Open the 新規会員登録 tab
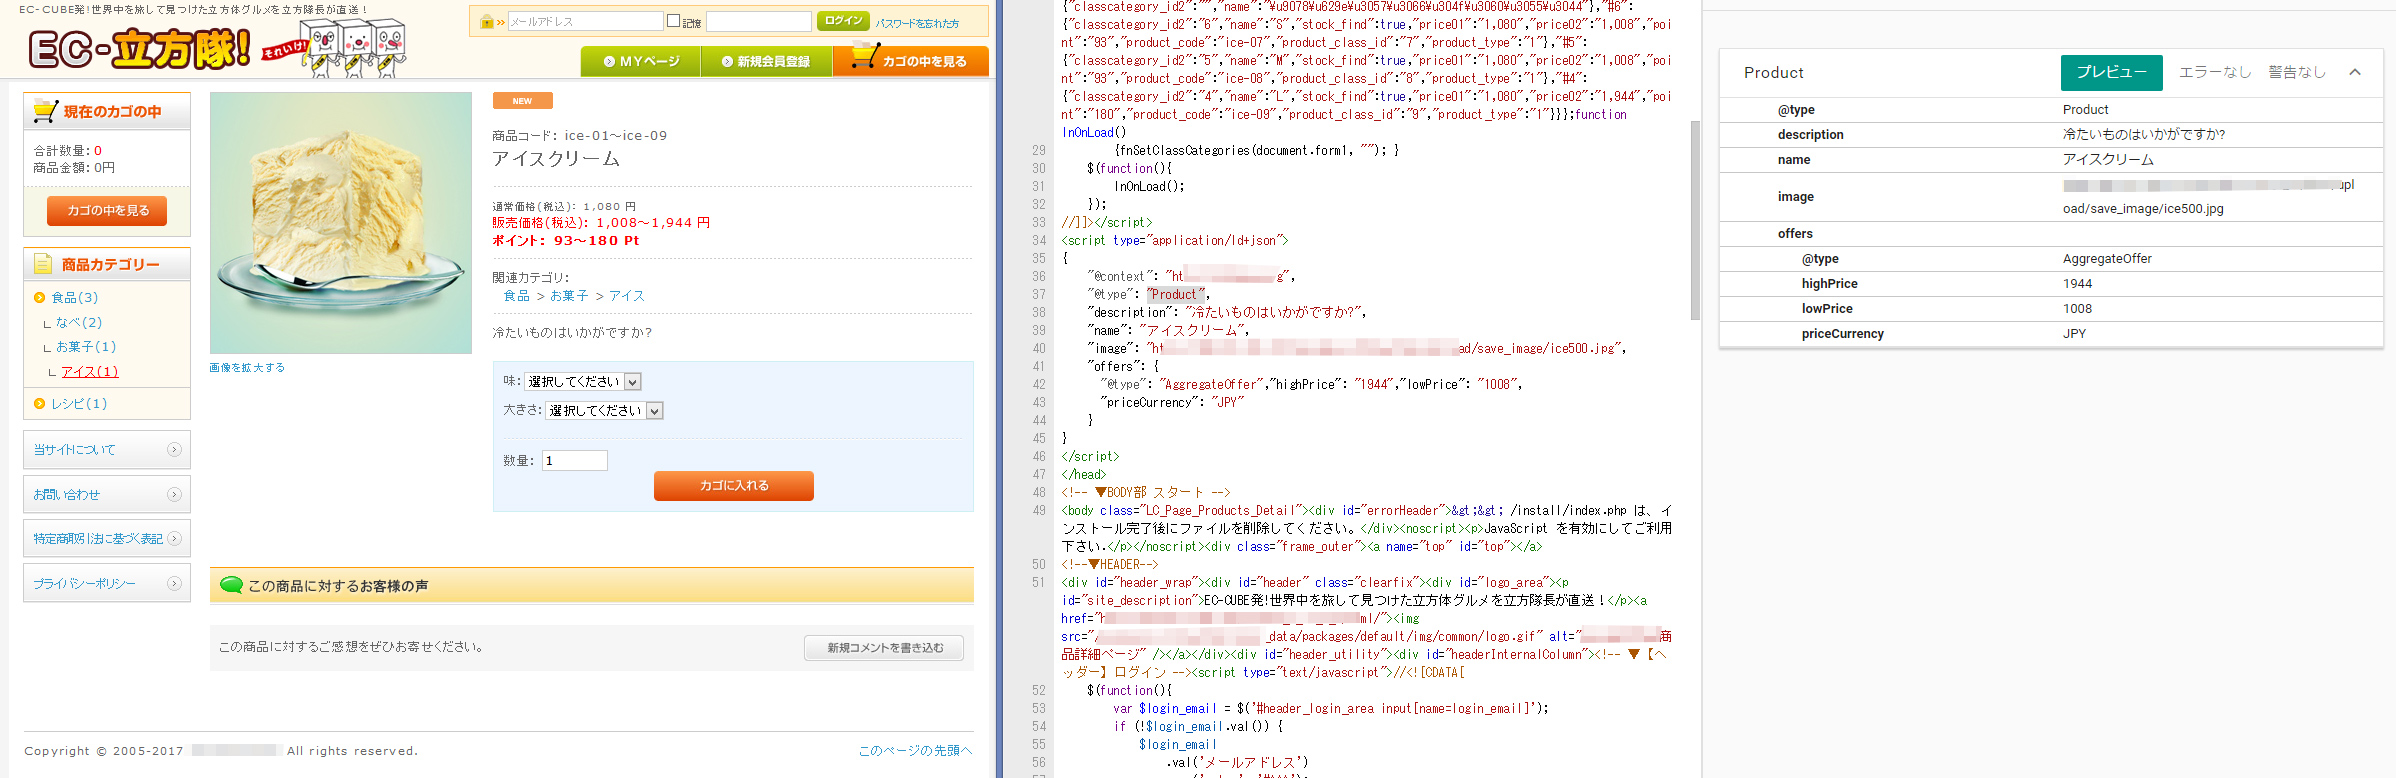 767,61
